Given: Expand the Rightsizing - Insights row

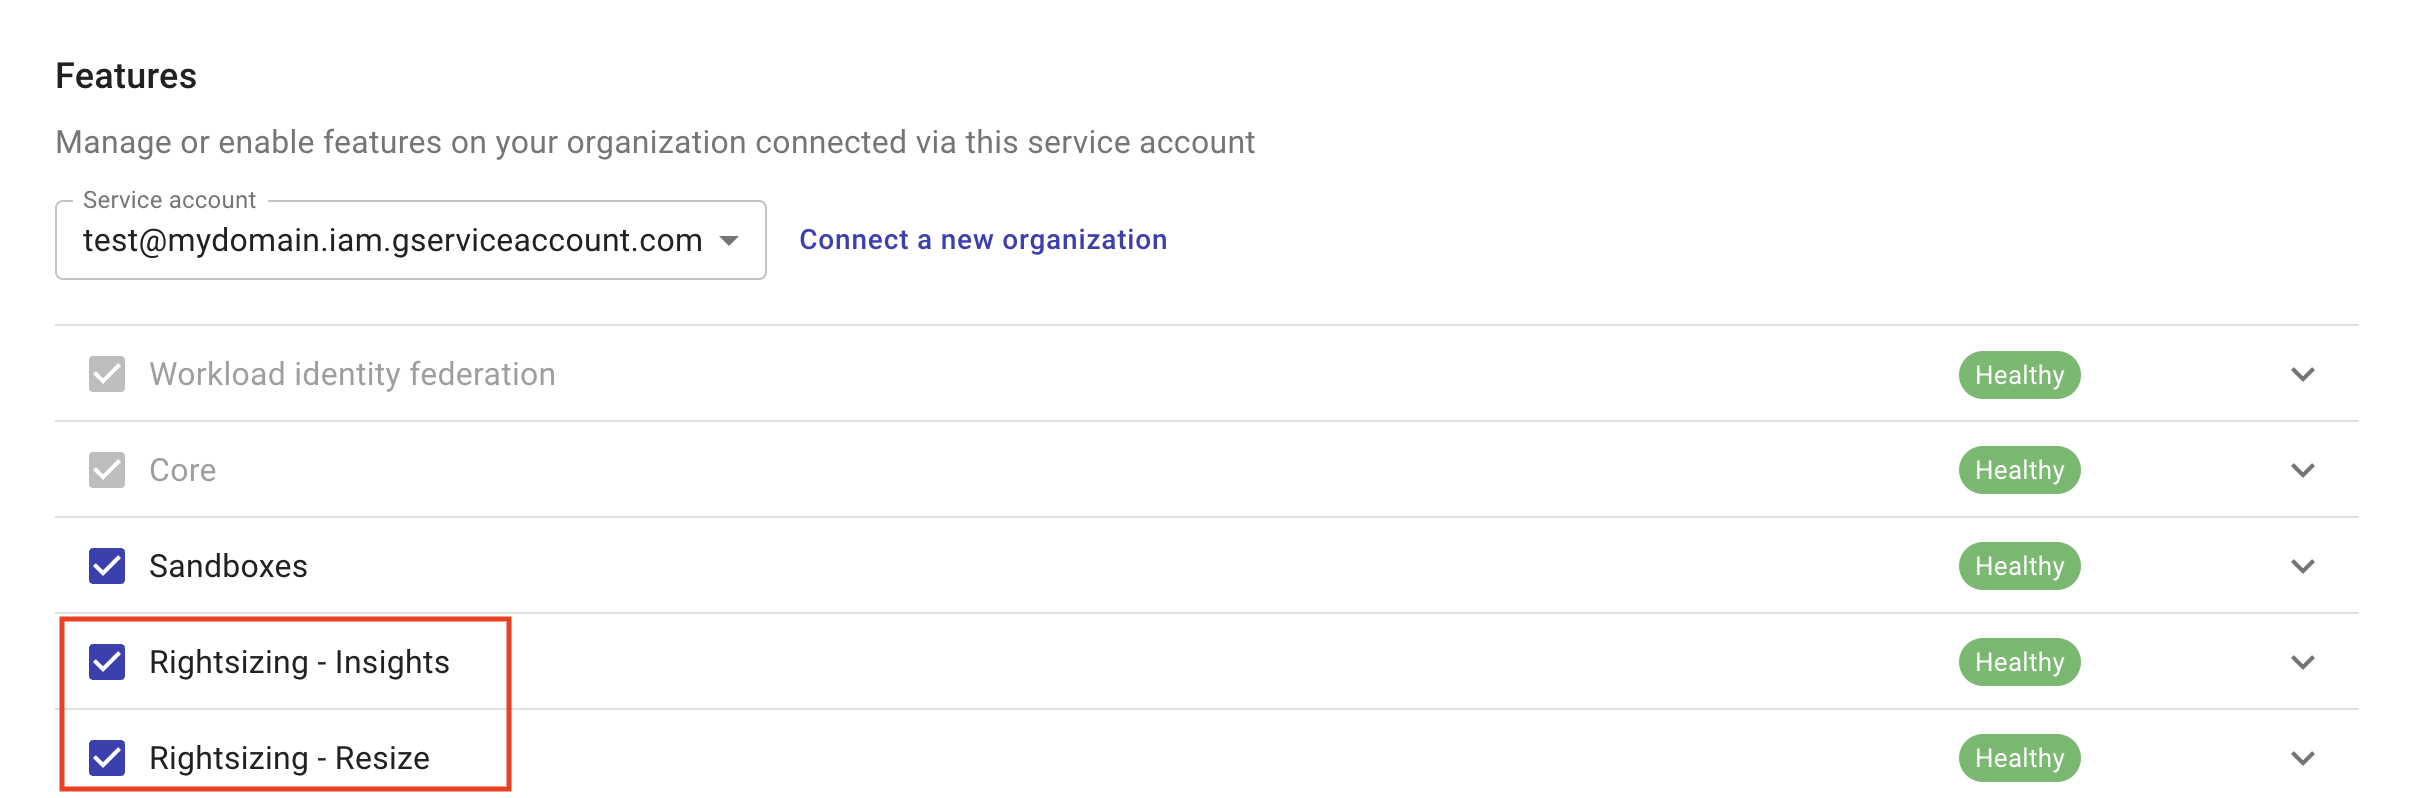Looking at the screenshot, I should point(2304,661).
